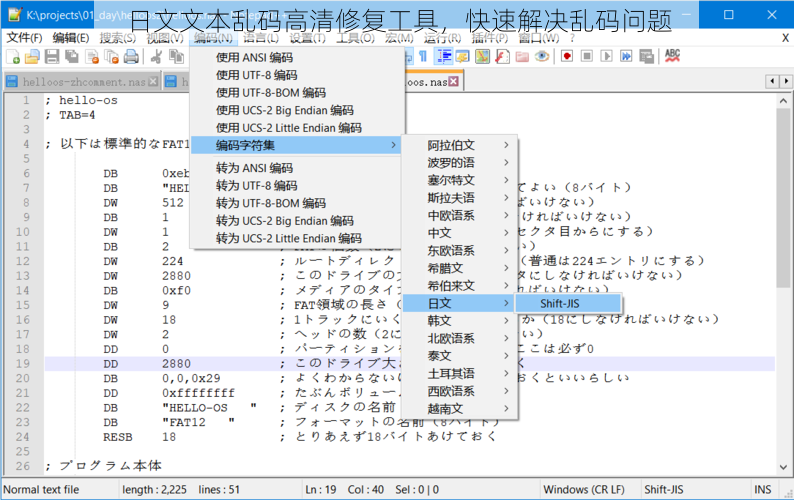This screenshot has width=794, height=500.
Task: Click the Cut scissors icon
Action: point(156,56)
